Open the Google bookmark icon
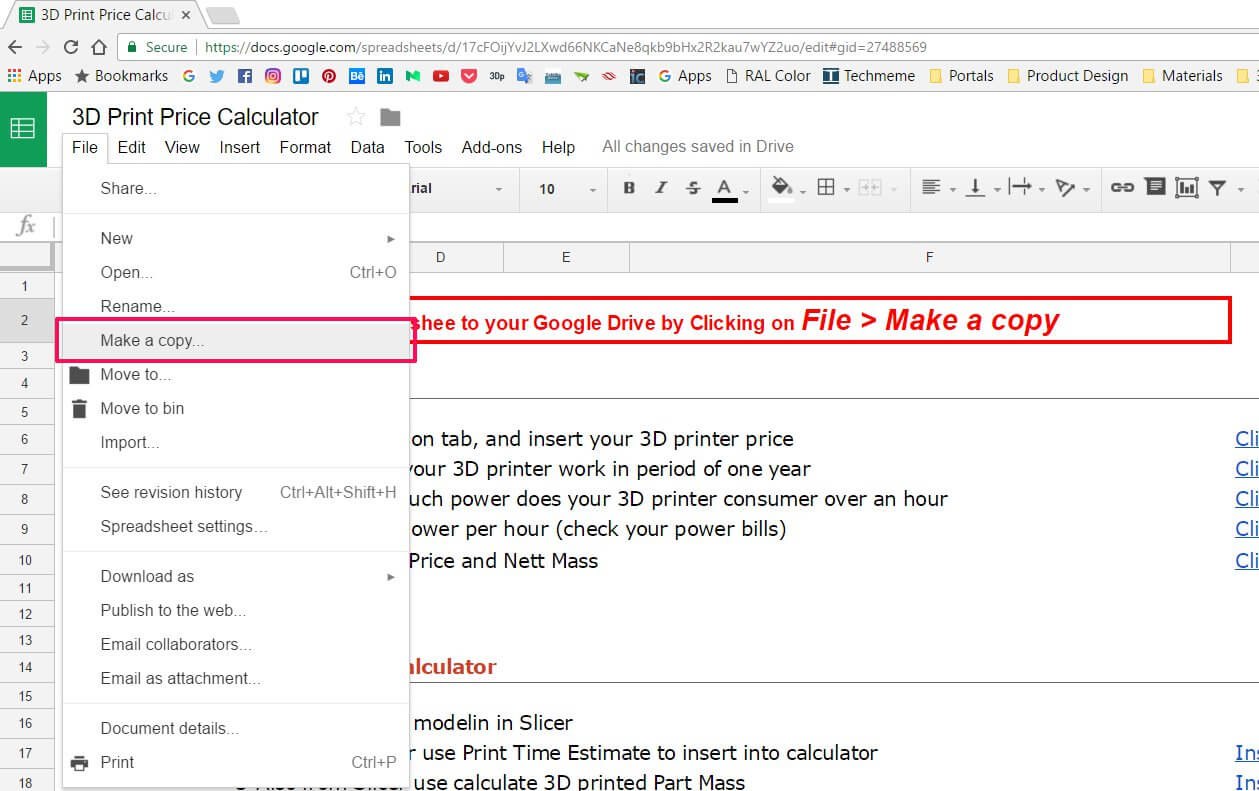The height and width of the screenshot is (791, 1259). click(x=189, y=76)
